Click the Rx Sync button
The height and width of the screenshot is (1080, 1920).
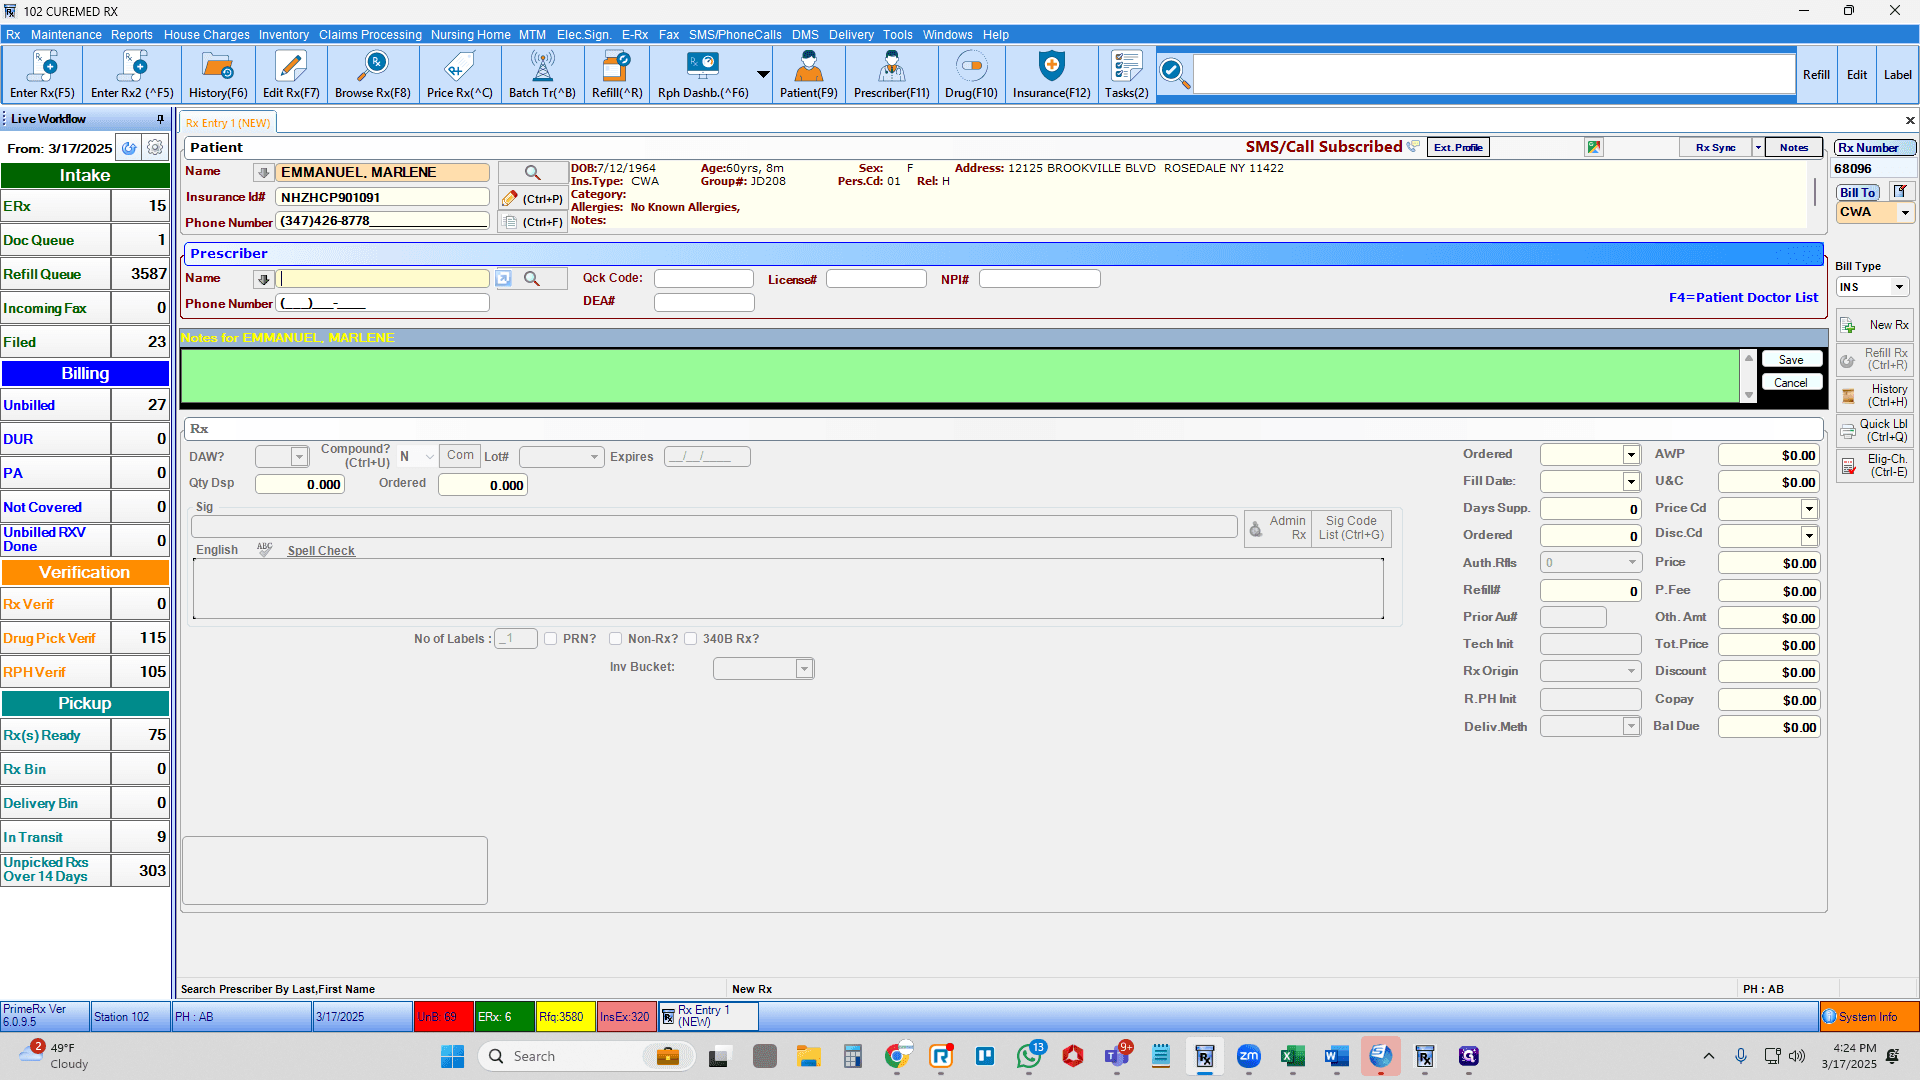(1716, 148)
